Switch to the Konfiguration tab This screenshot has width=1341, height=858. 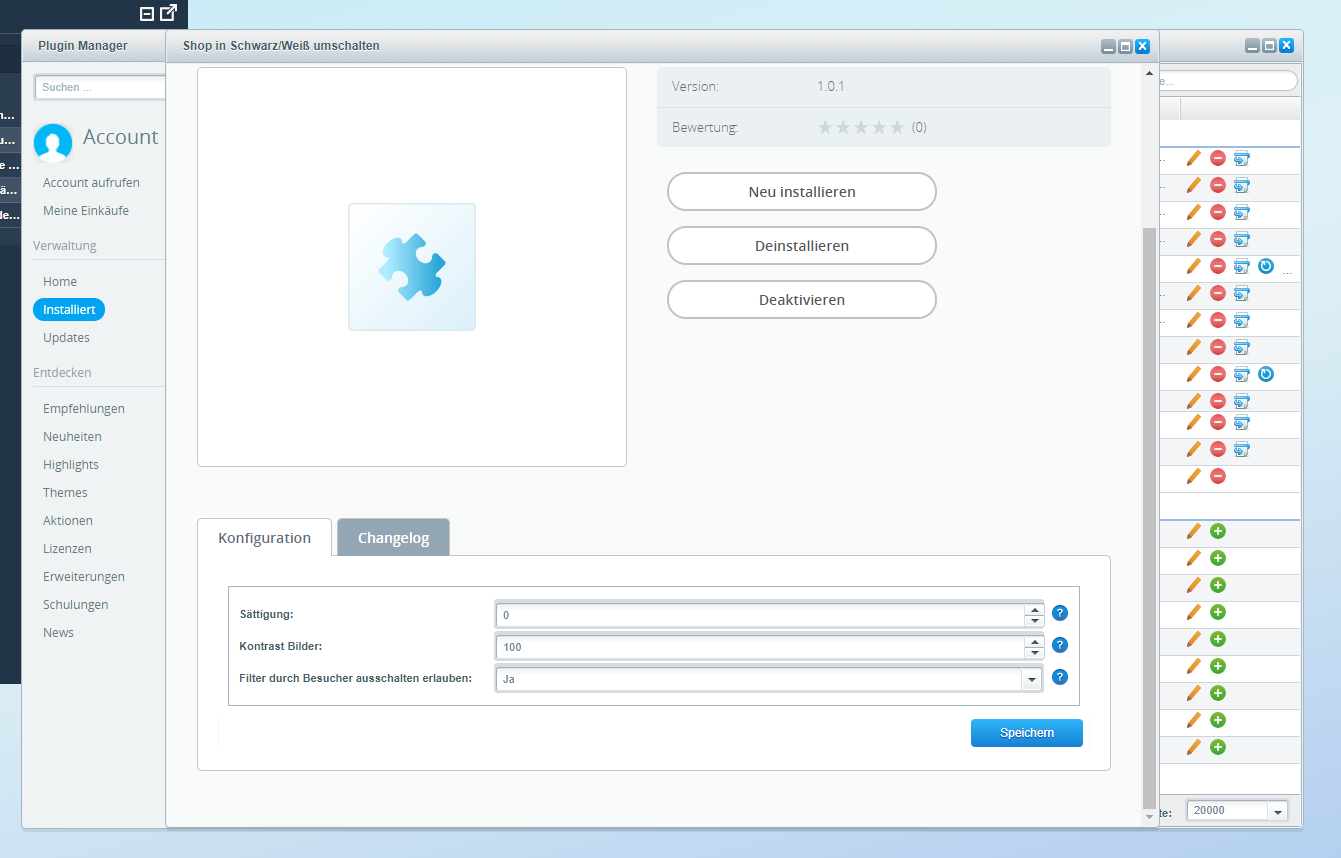tap(265, 537)
